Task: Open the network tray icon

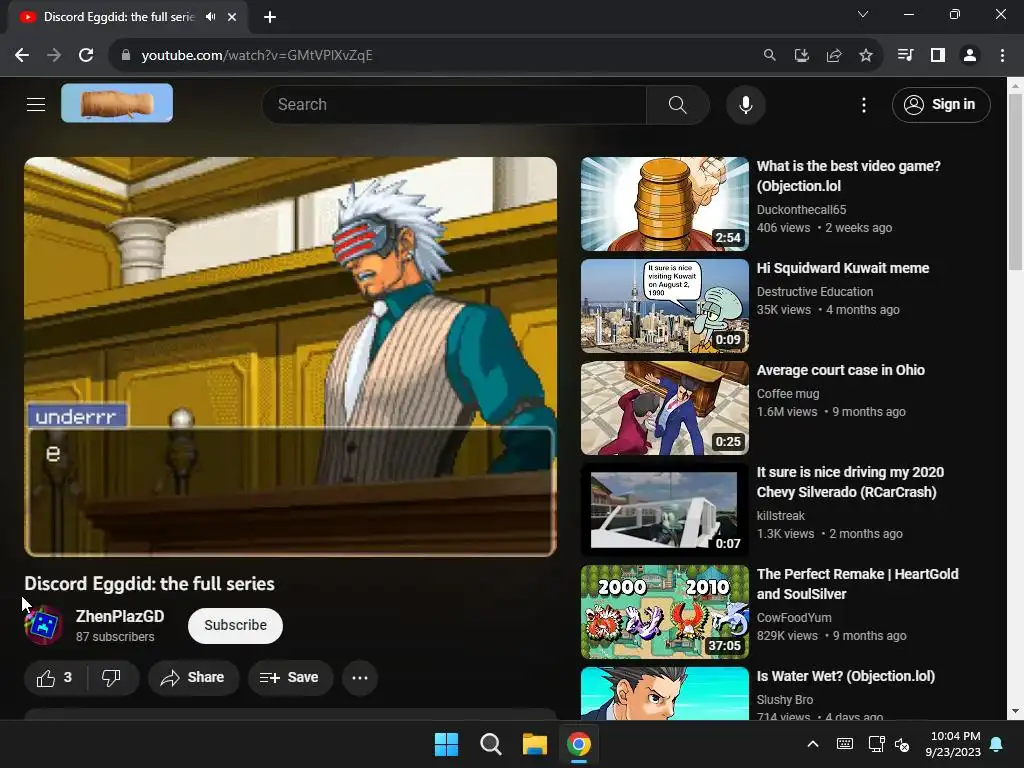Action: (x=876, y=744)
